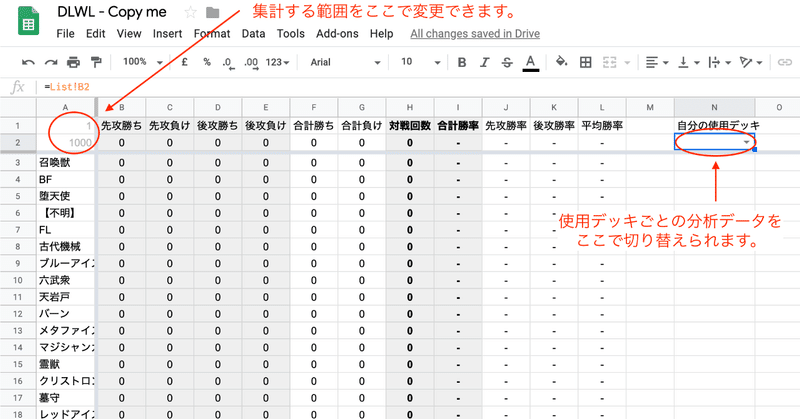Viewport: 800px width, 419px height.
Task: Click the formula bar containing =List!B2
Action: coord(418,87)
